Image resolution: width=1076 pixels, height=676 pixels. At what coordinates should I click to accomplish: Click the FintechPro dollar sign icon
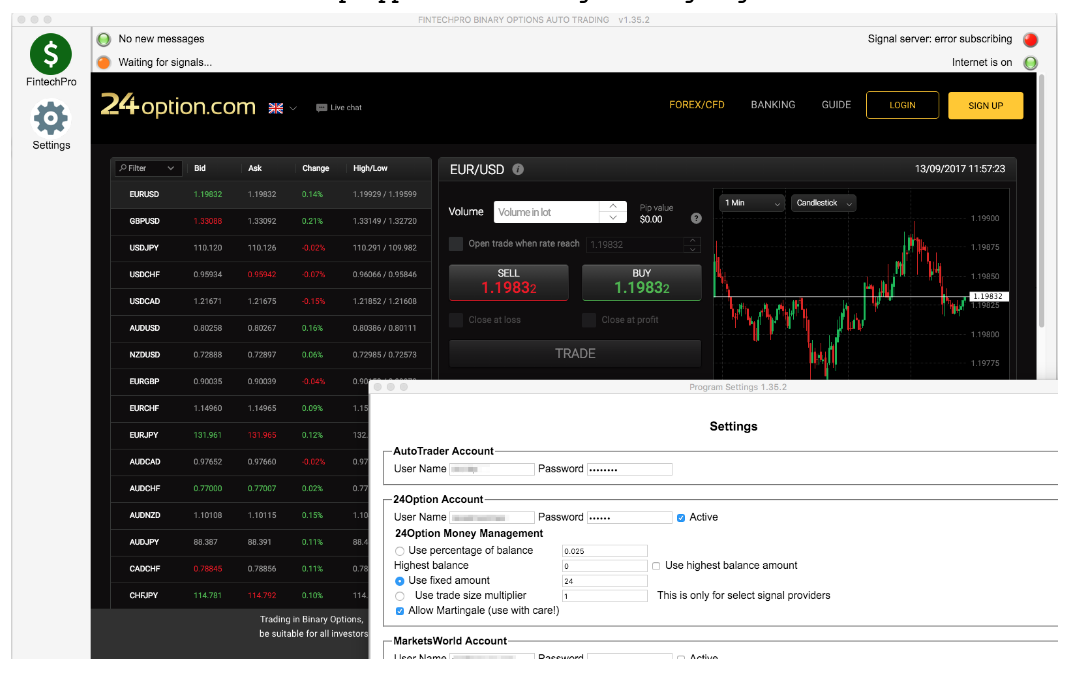point(51,53)
